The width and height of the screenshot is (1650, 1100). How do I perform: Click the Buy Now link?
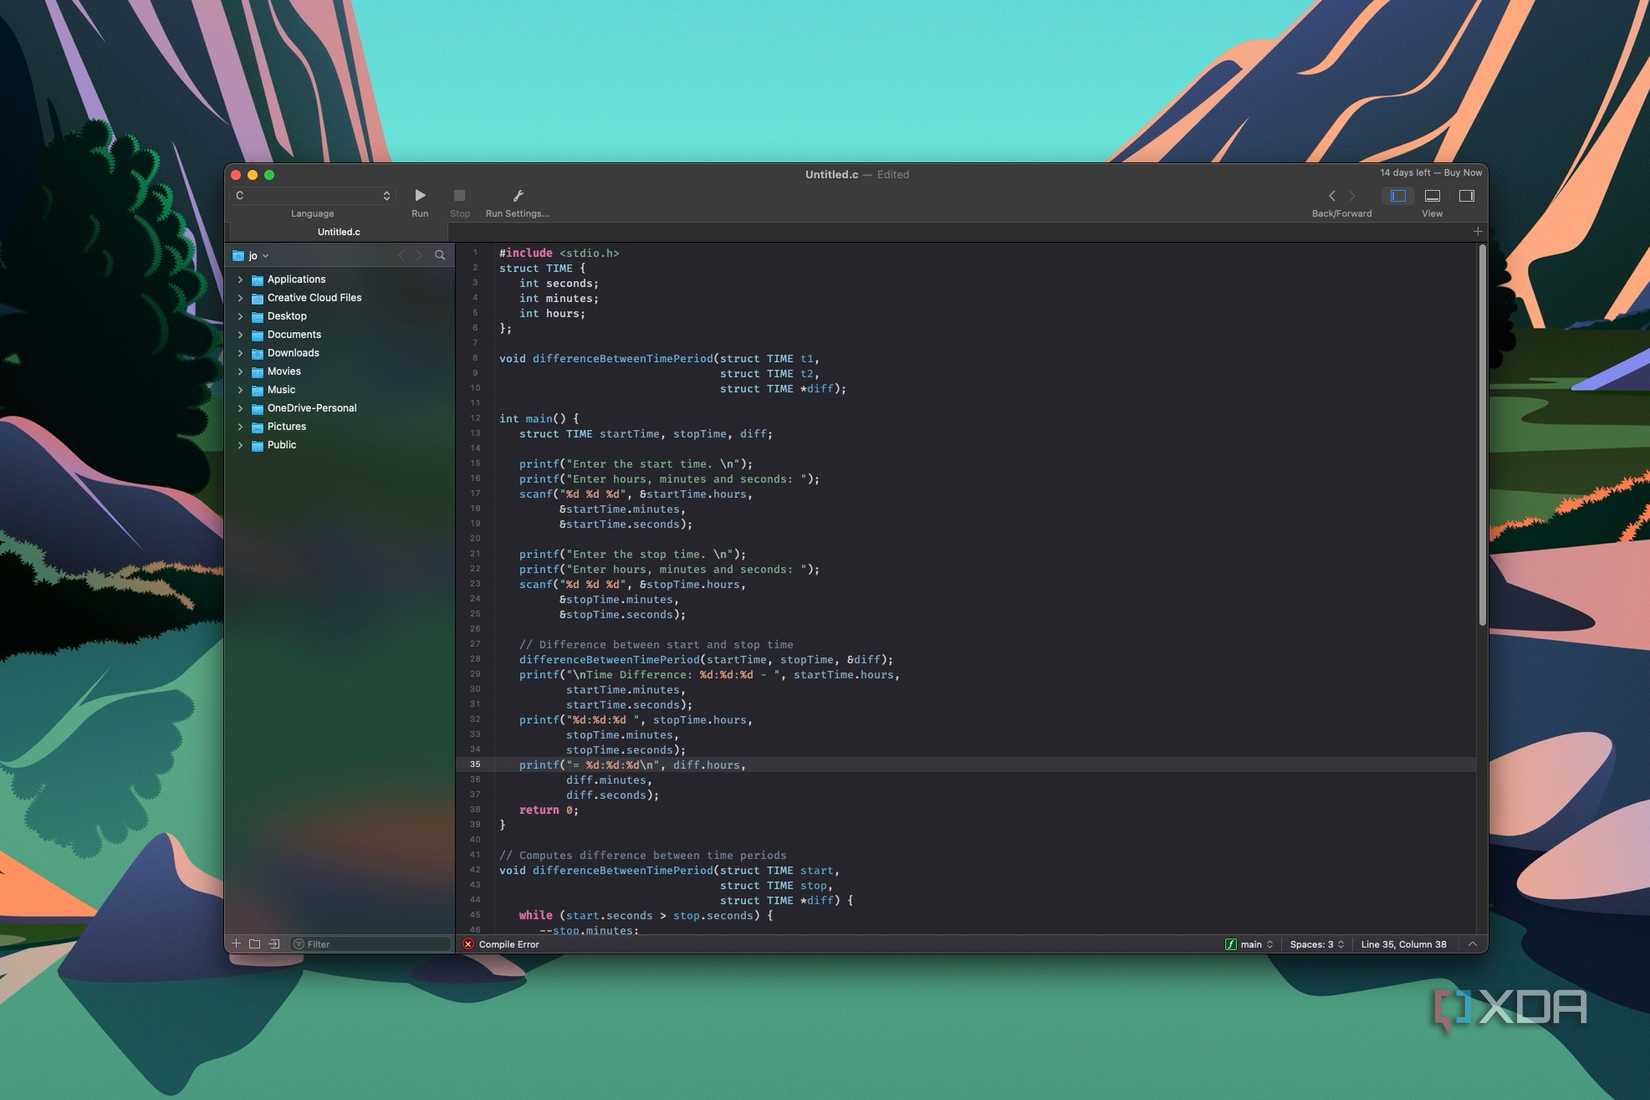coord(1463,172)
